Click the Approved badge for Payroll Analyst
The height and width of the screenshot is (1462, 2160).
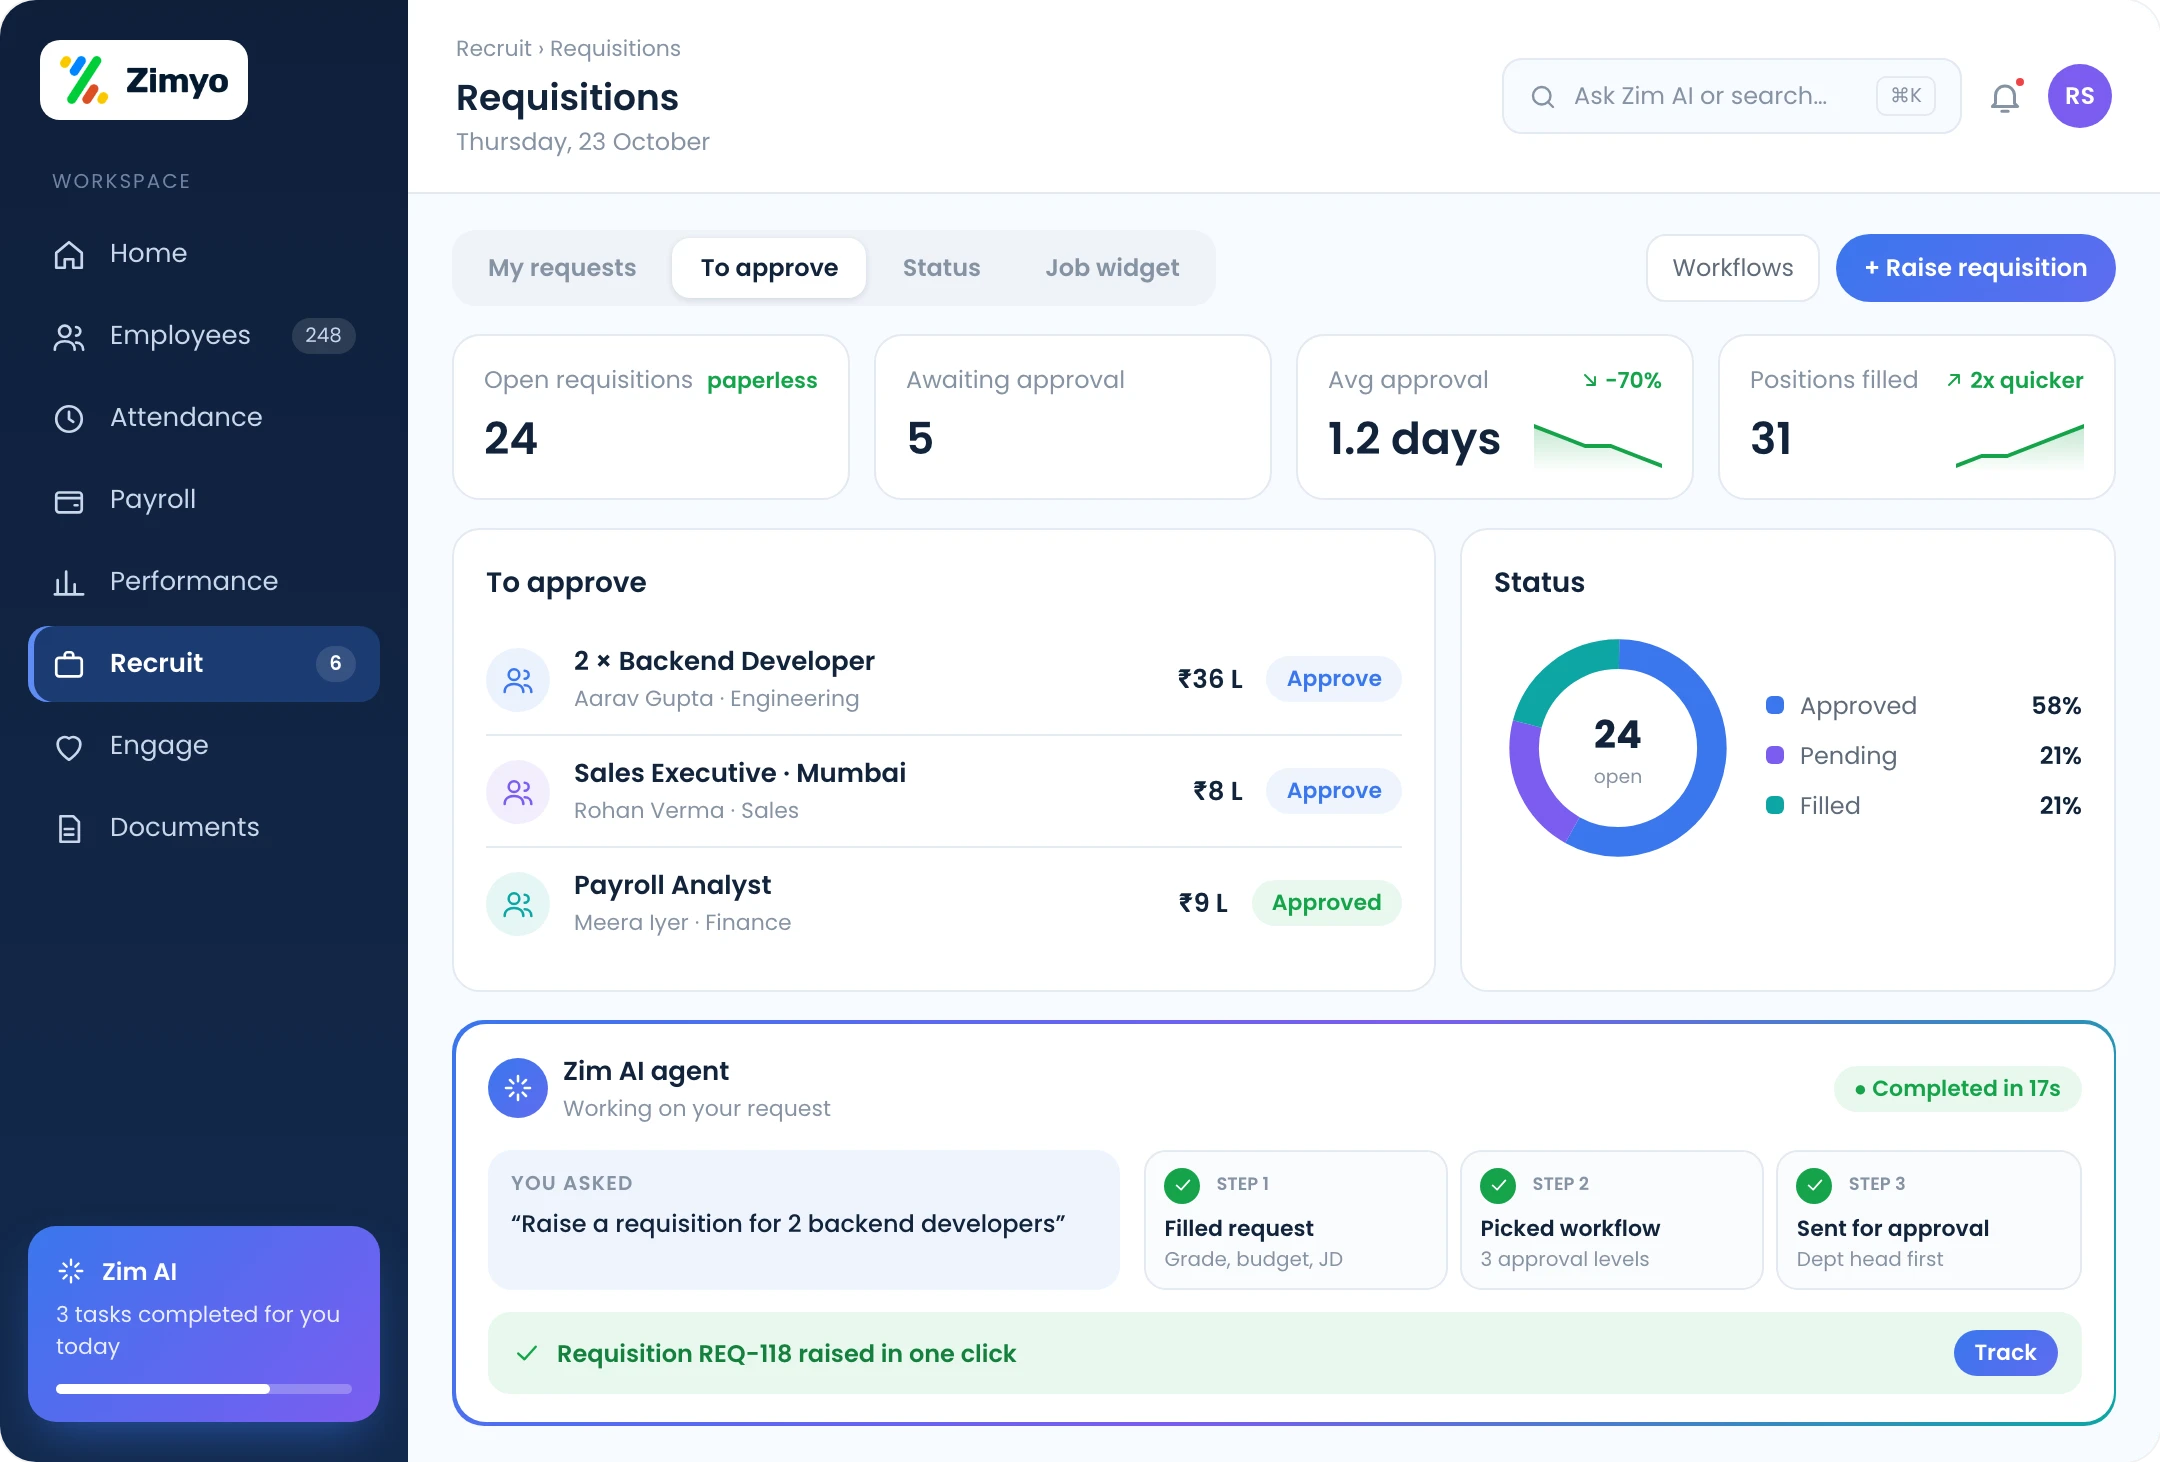click(x=1326, y=903)
